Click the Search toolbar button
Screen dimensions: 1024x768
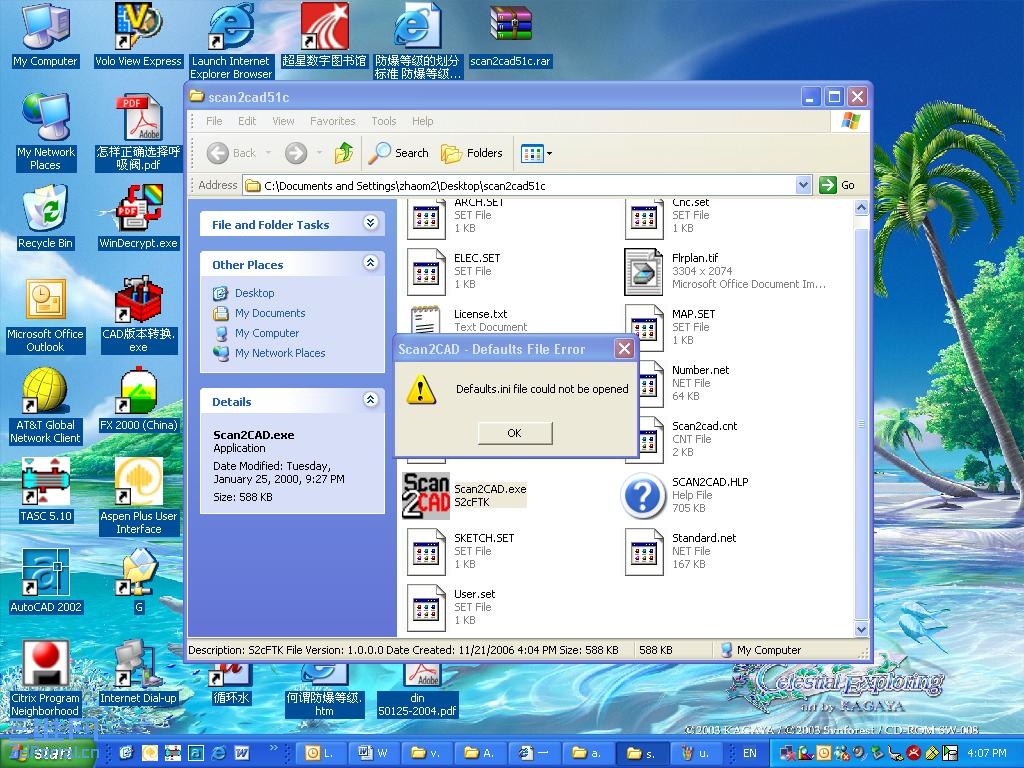point(399,153)
